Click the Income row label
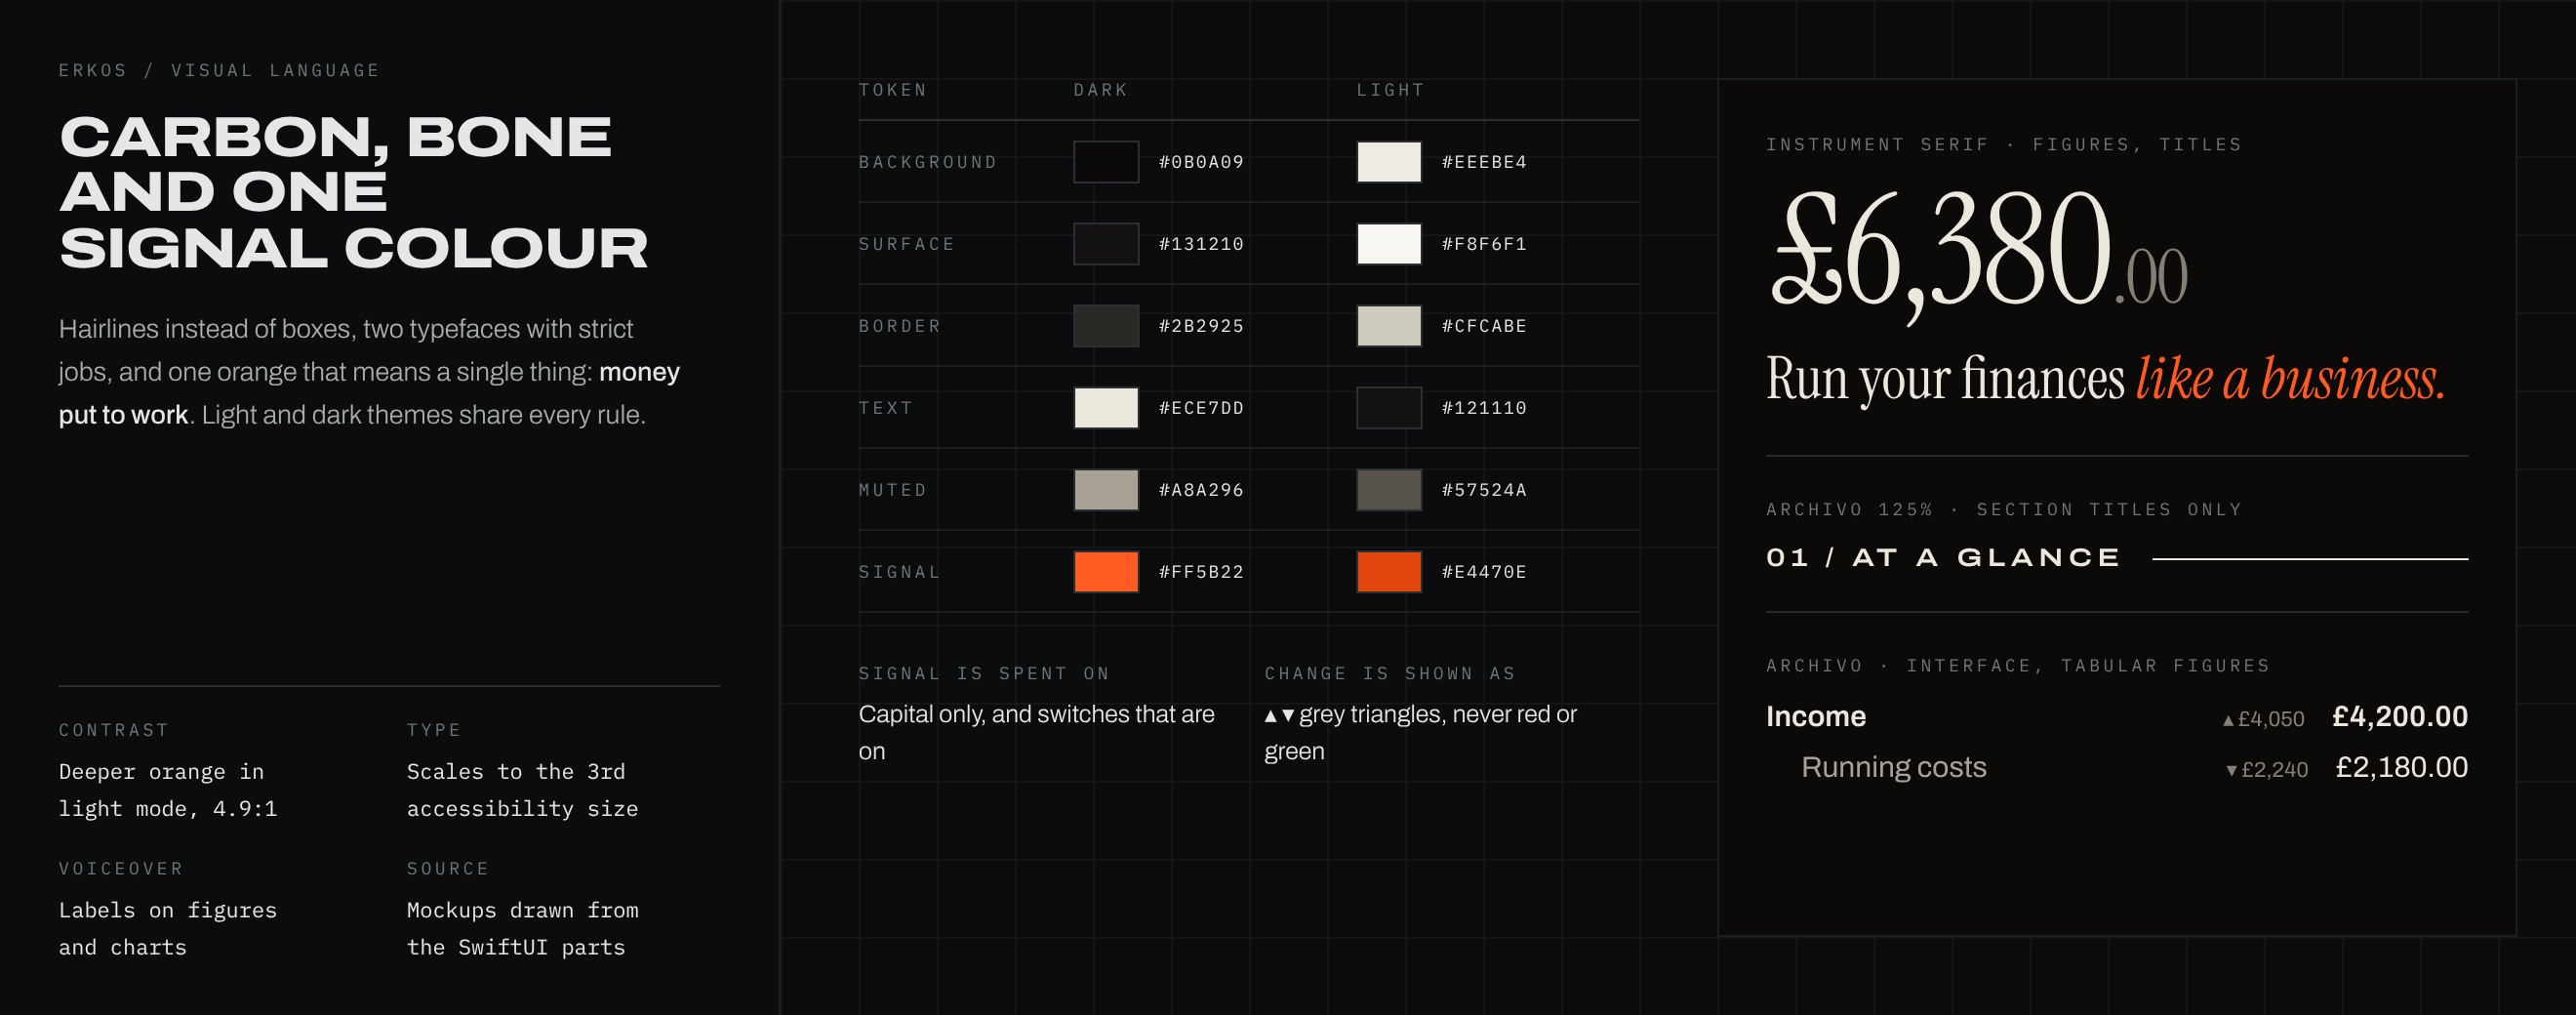Image resolution: width=2576 pixels, height=1015 pixels. 1816,717
